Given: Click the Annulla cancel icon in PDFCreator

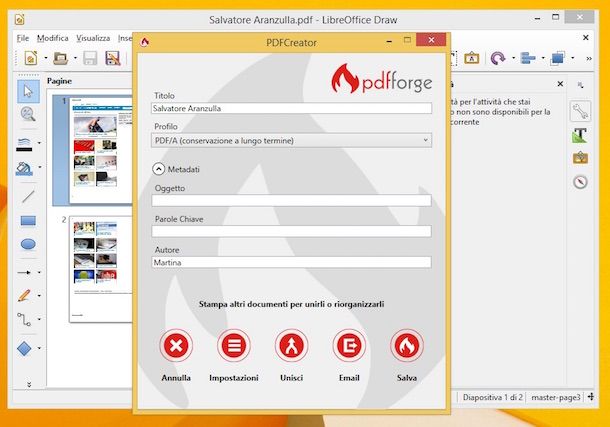Looking at the screenshot, I should [176, 345].
